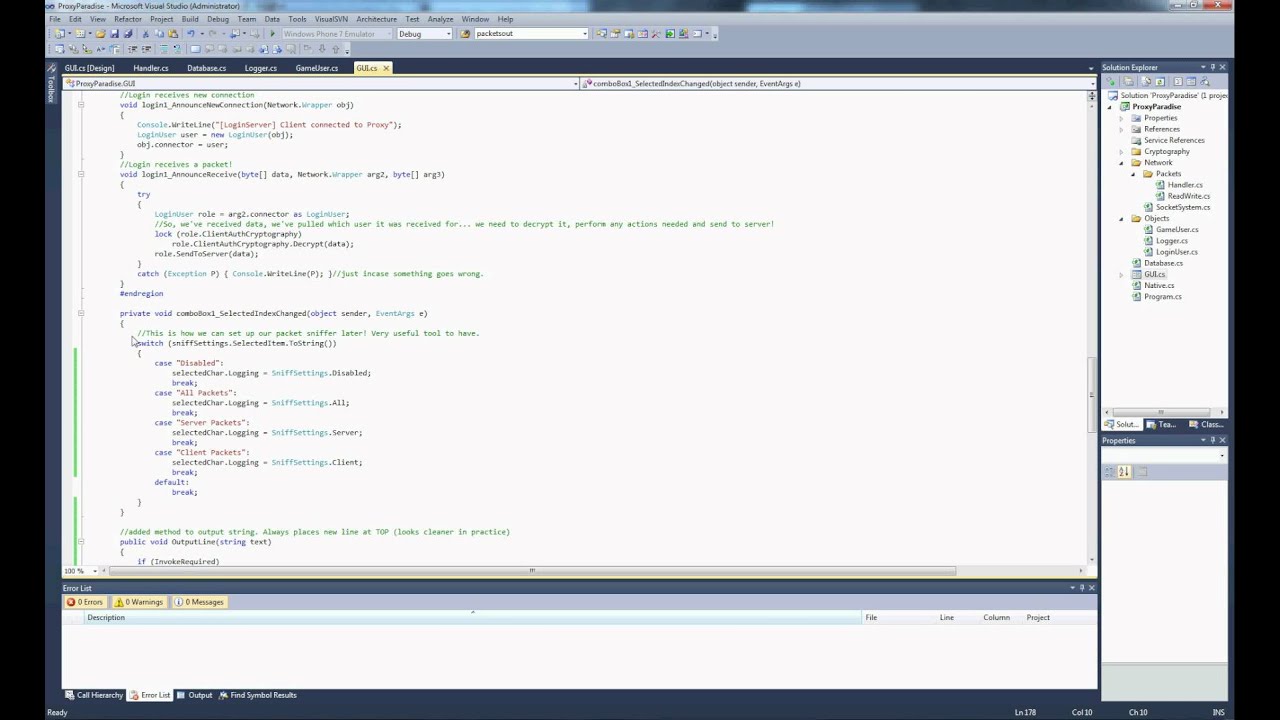Switch to the Handler.cs tab

tap(151, 68)
